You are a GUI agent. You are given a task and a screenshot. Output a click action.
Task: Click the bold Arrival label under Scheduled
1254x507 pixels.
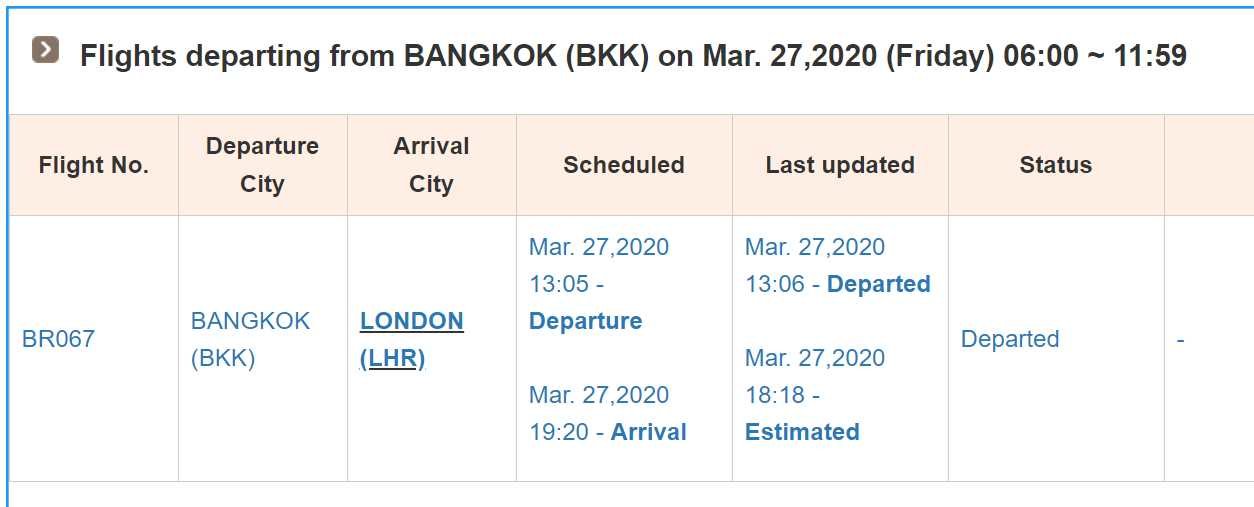(x=648, y=432)
